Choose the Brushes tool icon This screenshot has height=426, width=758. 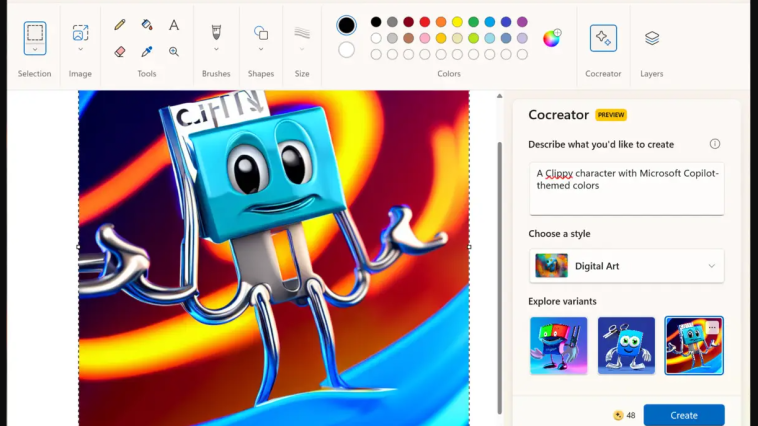click(216, 32)
